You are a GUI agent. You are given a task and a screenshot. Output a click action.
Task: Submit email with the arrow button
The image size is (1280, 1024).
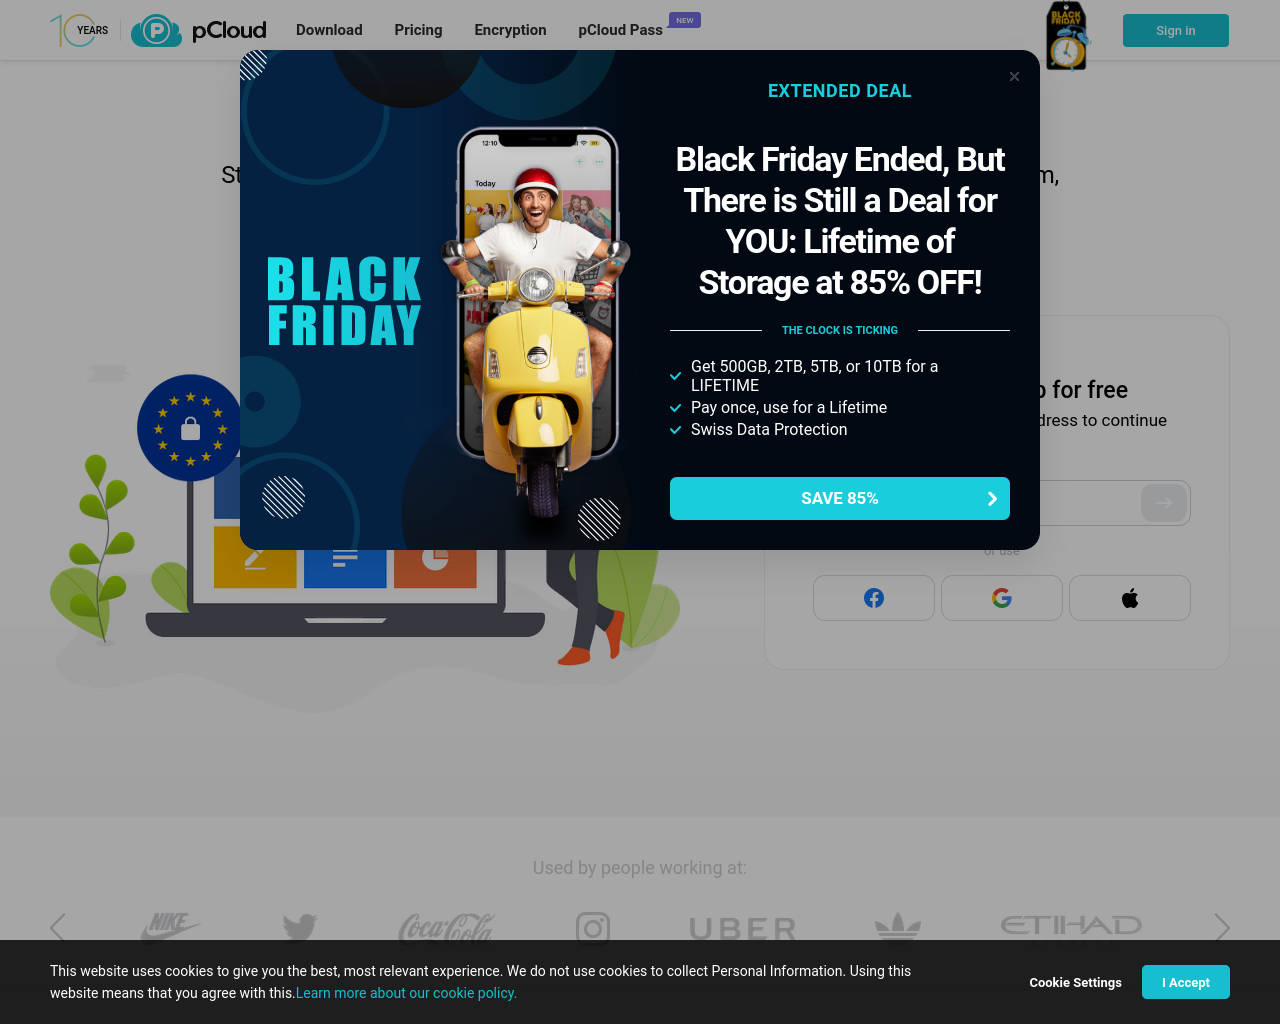pos(1164,503)
